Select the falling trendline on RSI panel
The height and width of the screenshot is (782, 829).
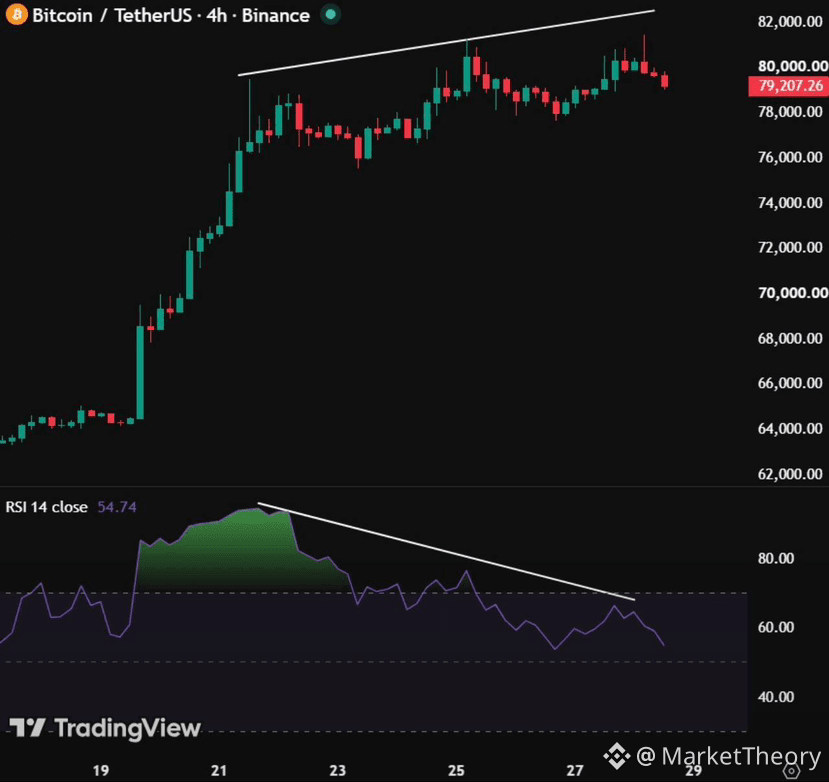pos(446,551)
